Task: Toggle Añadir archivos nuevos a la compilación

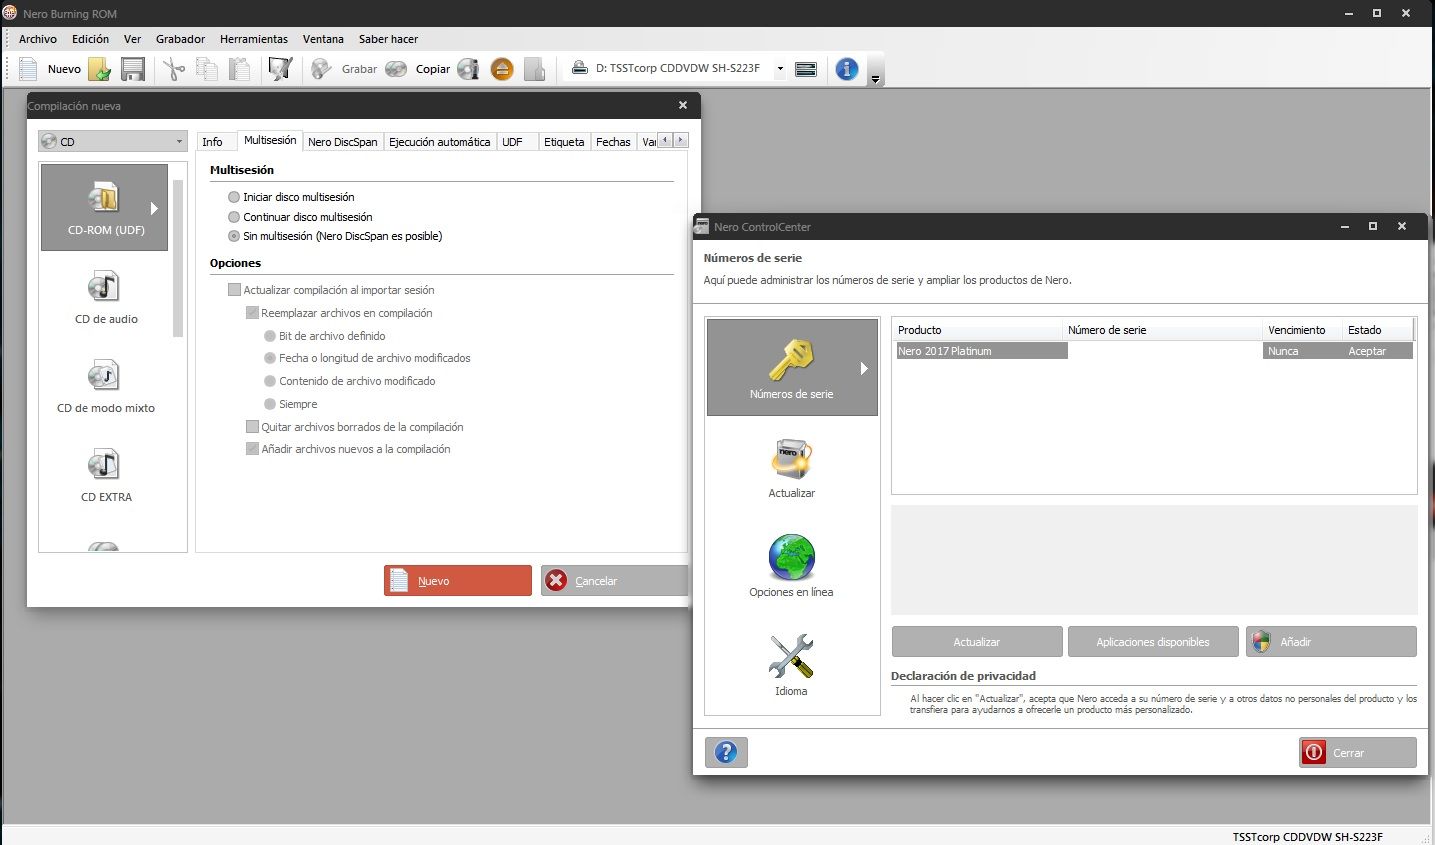Action: click(253, 449)
